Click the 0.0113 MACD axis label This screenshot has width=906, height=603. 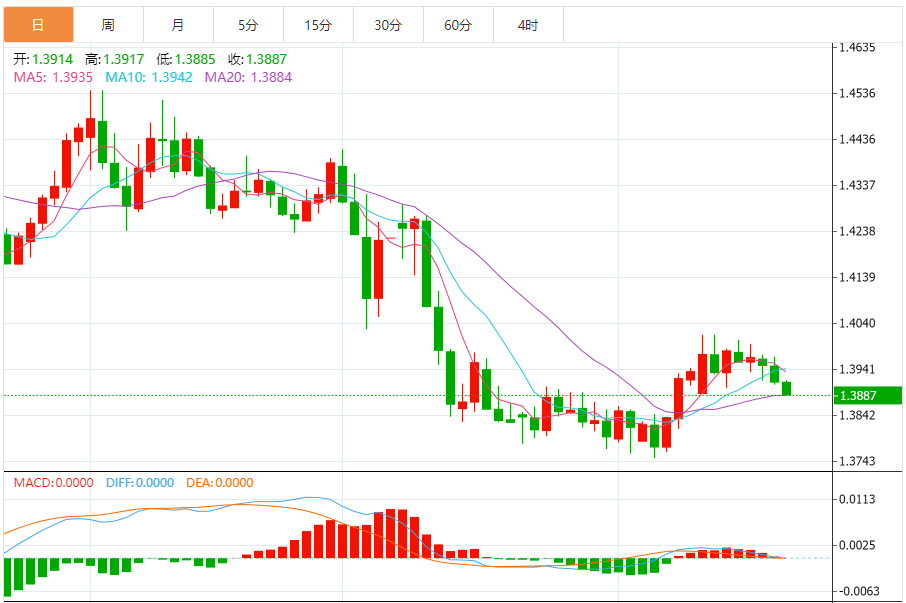click(857, 499)
